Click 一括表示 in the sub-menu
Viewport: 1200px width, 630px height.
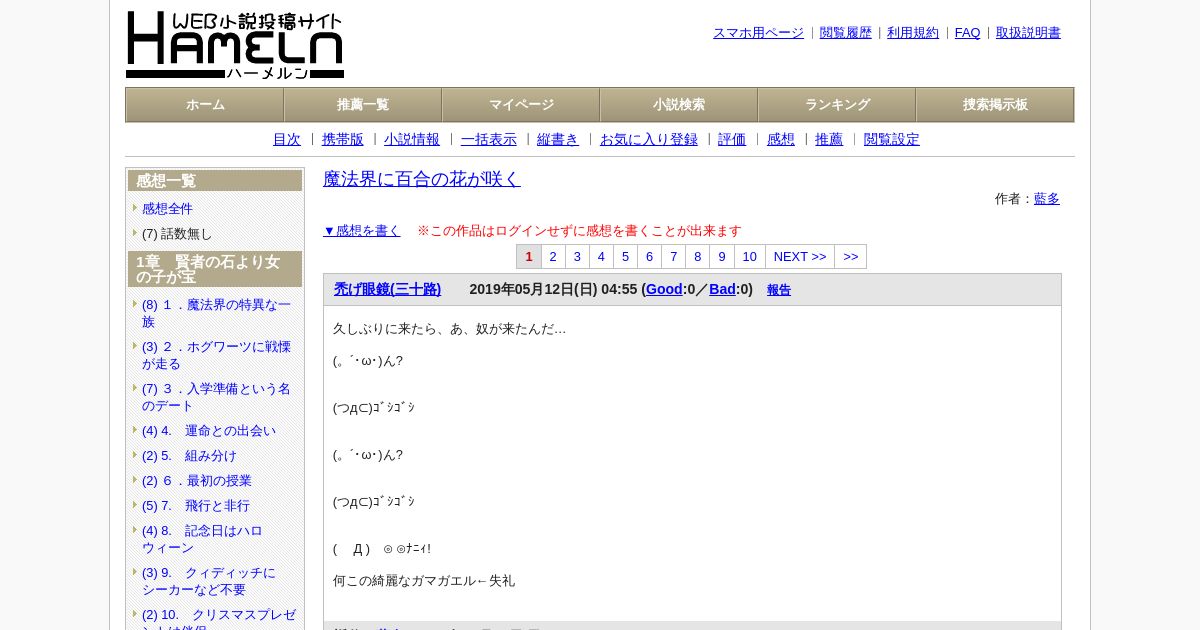point(489,140)
